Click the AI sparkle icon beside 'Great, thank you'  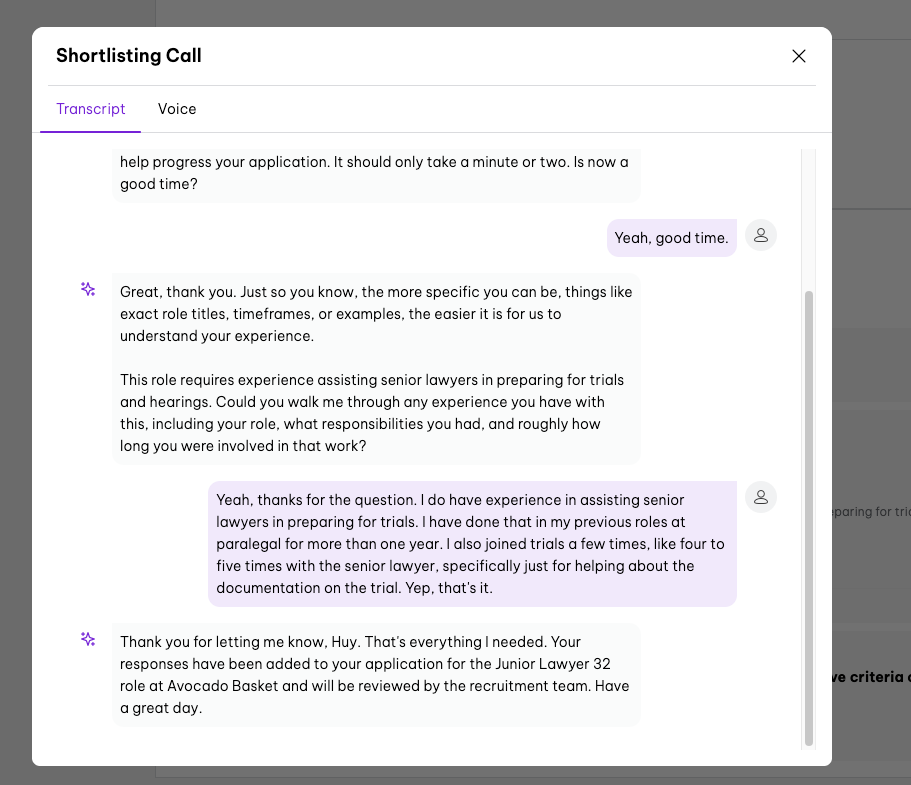pyautogui.click(x=88, y=289)
